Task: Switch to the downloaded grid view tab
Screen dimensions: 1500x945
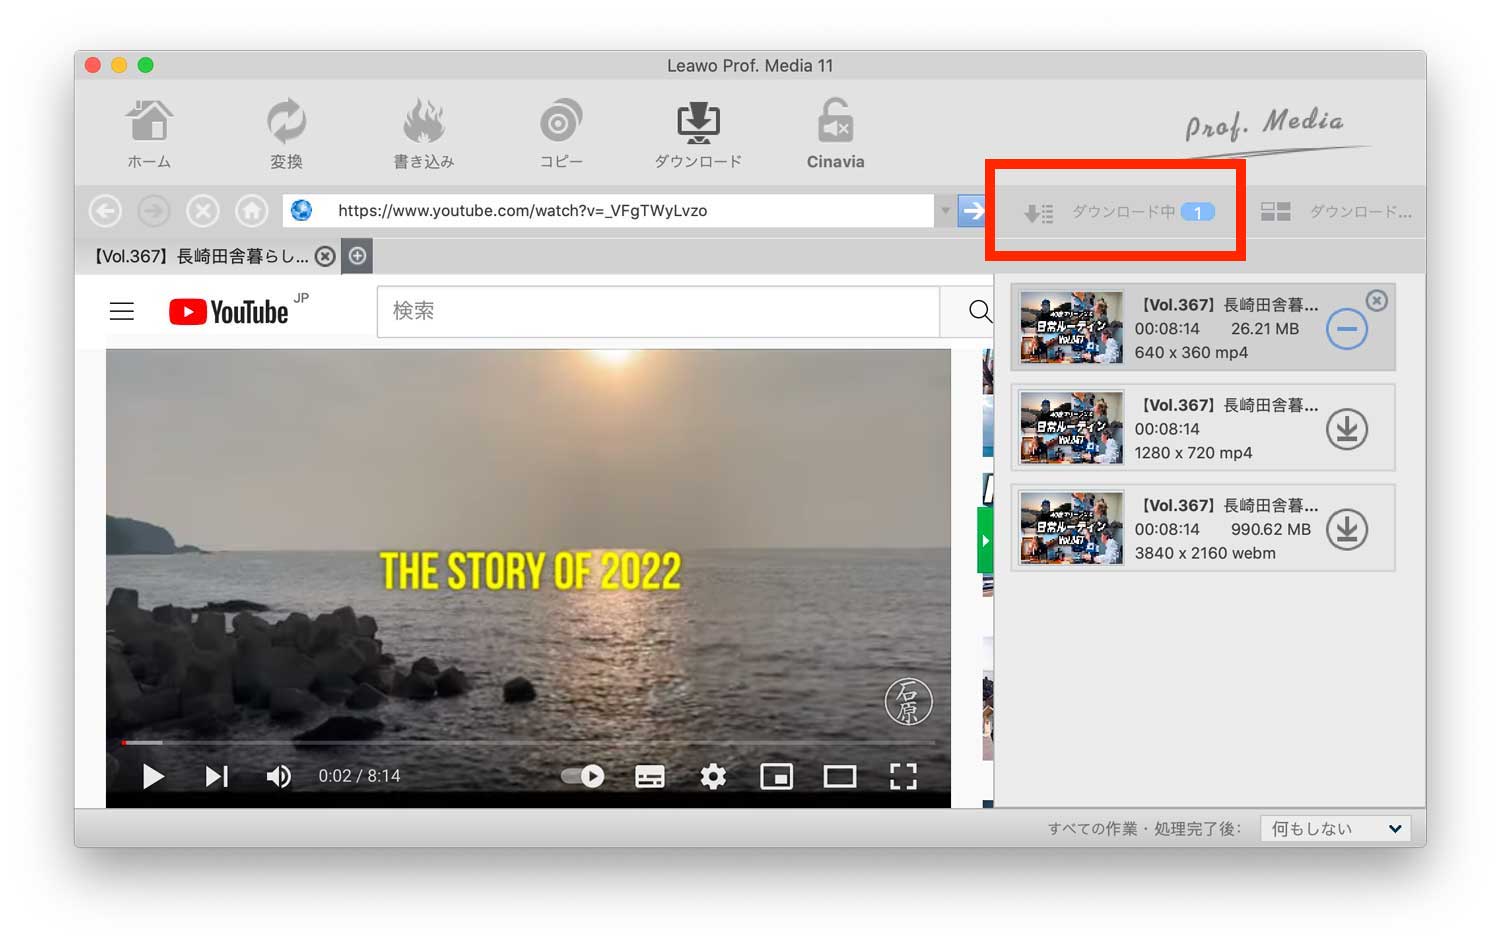Action: (1336, 212)
